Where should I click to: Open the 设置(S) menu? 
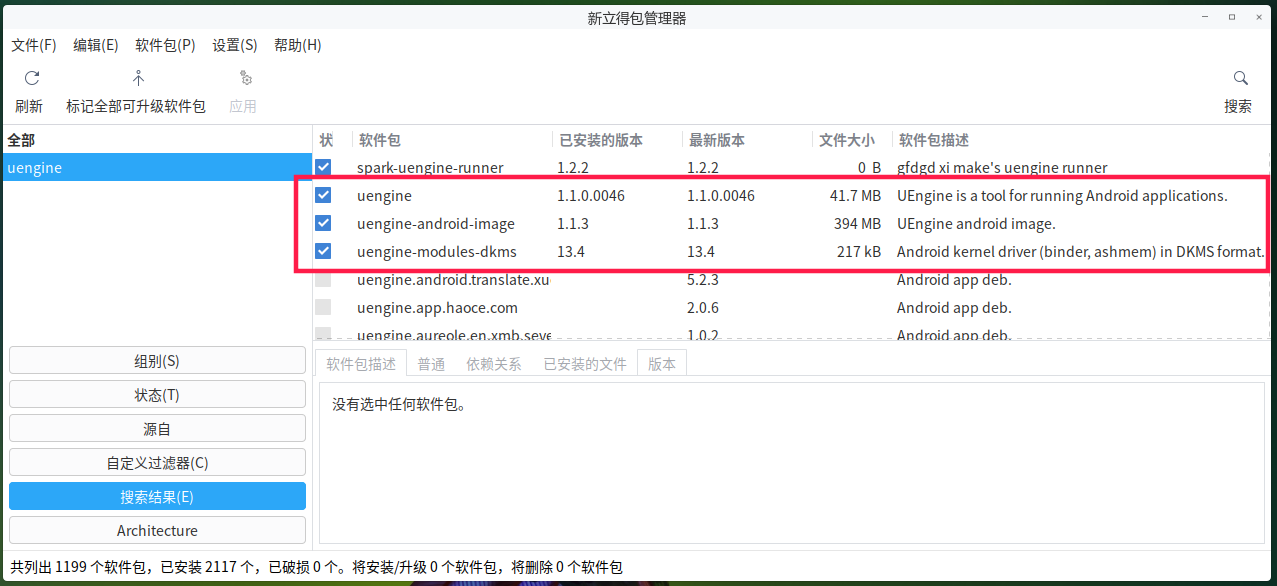coord(235,45)
